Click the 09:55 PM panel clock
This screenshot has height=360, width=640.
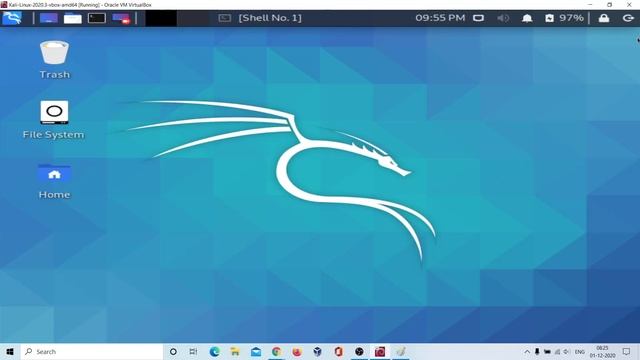(440, 18)
